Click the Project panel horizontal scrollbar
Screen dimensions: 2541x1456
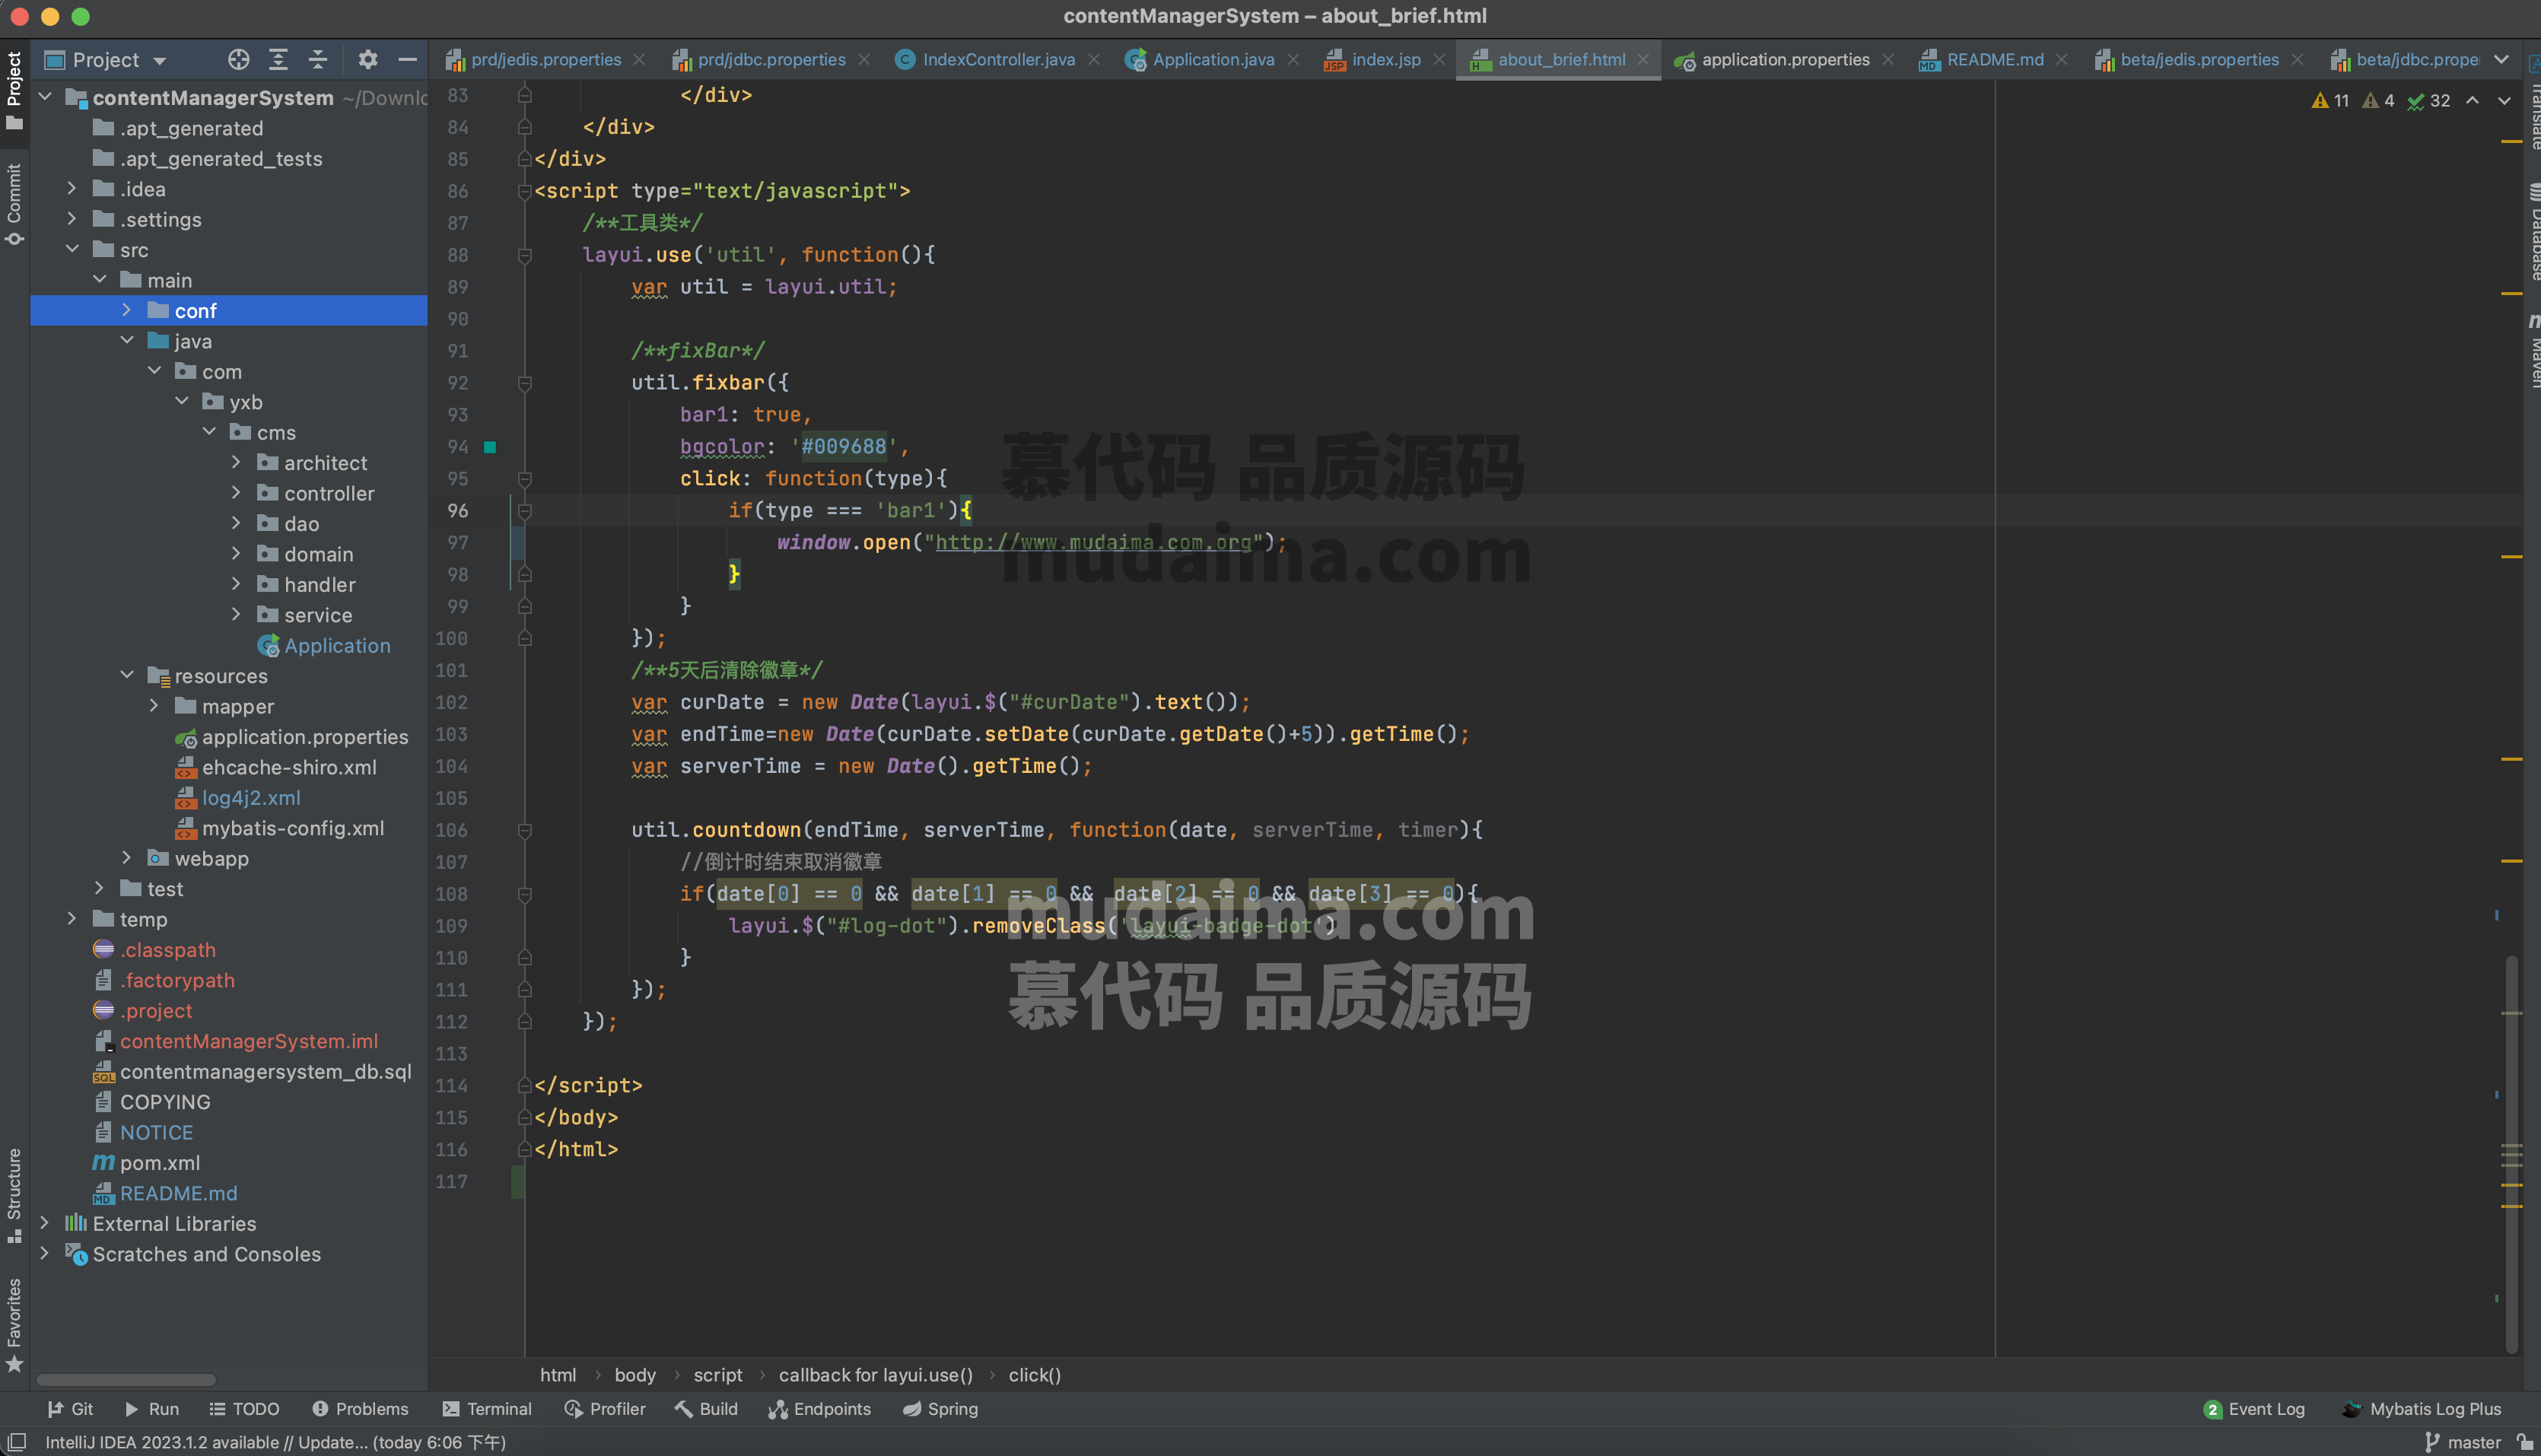126,1379
